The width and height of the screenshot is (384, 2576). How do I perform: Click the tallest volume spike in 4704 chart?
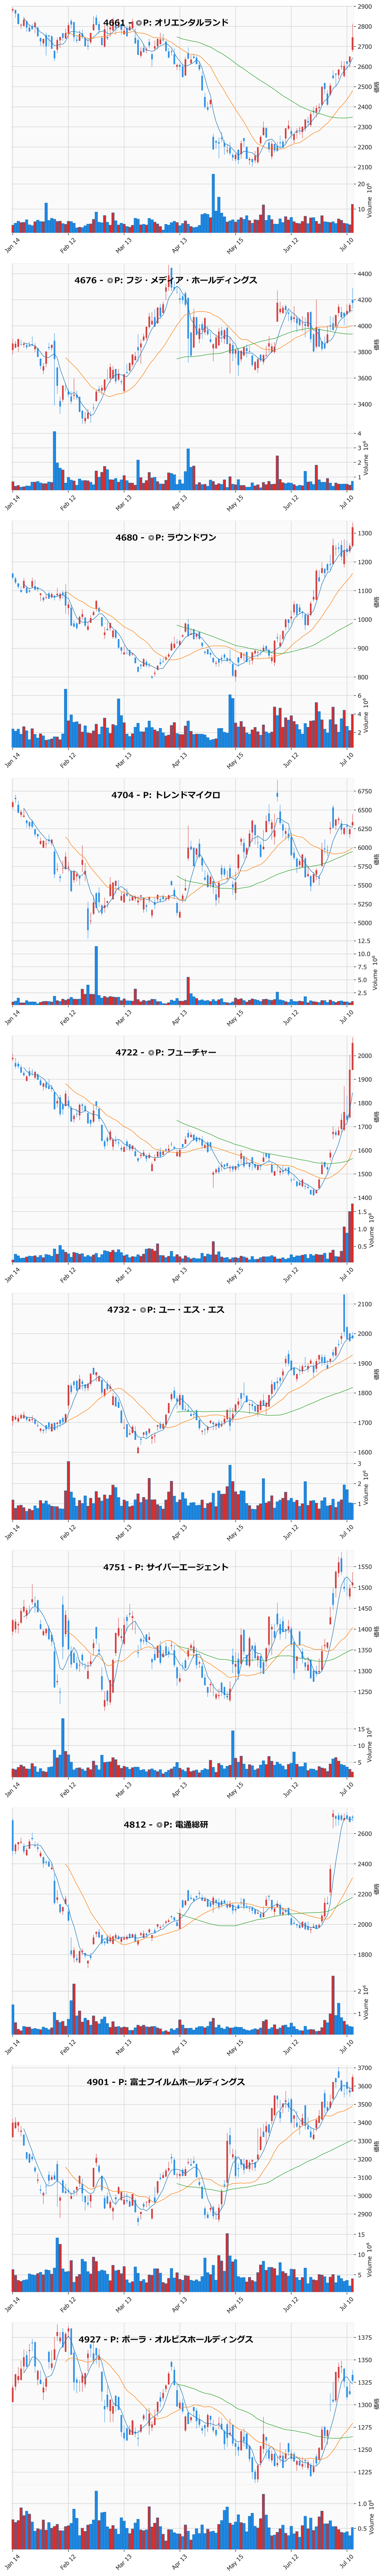point(97,975)
